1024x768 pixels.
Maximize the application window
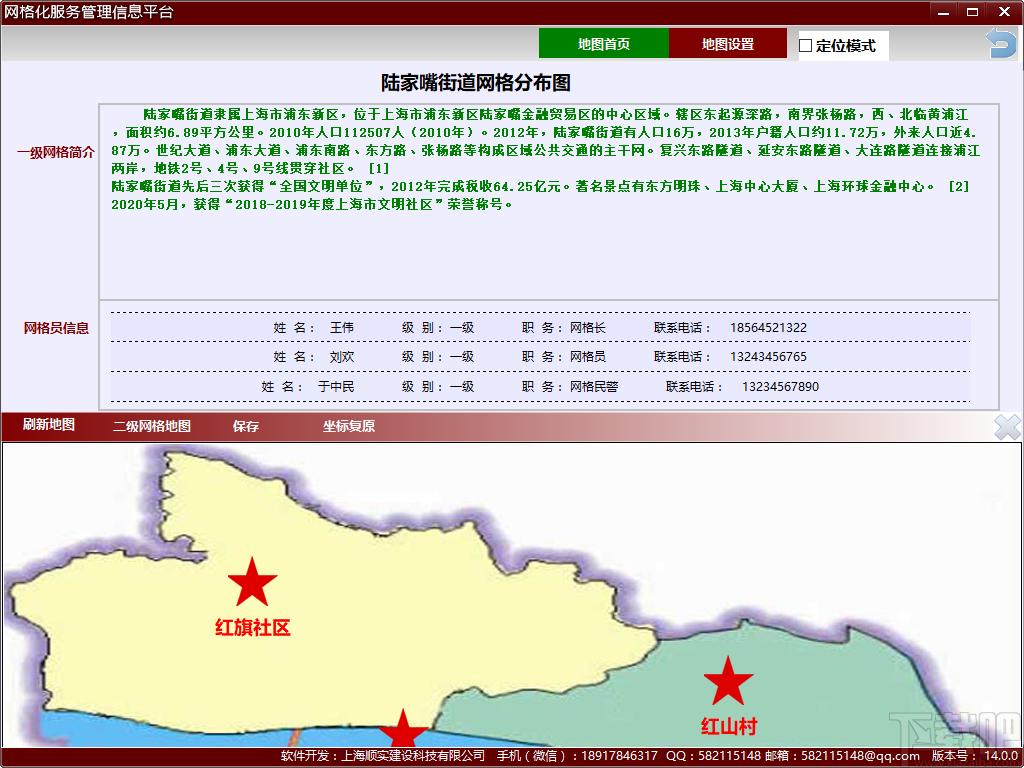(972, 12)
